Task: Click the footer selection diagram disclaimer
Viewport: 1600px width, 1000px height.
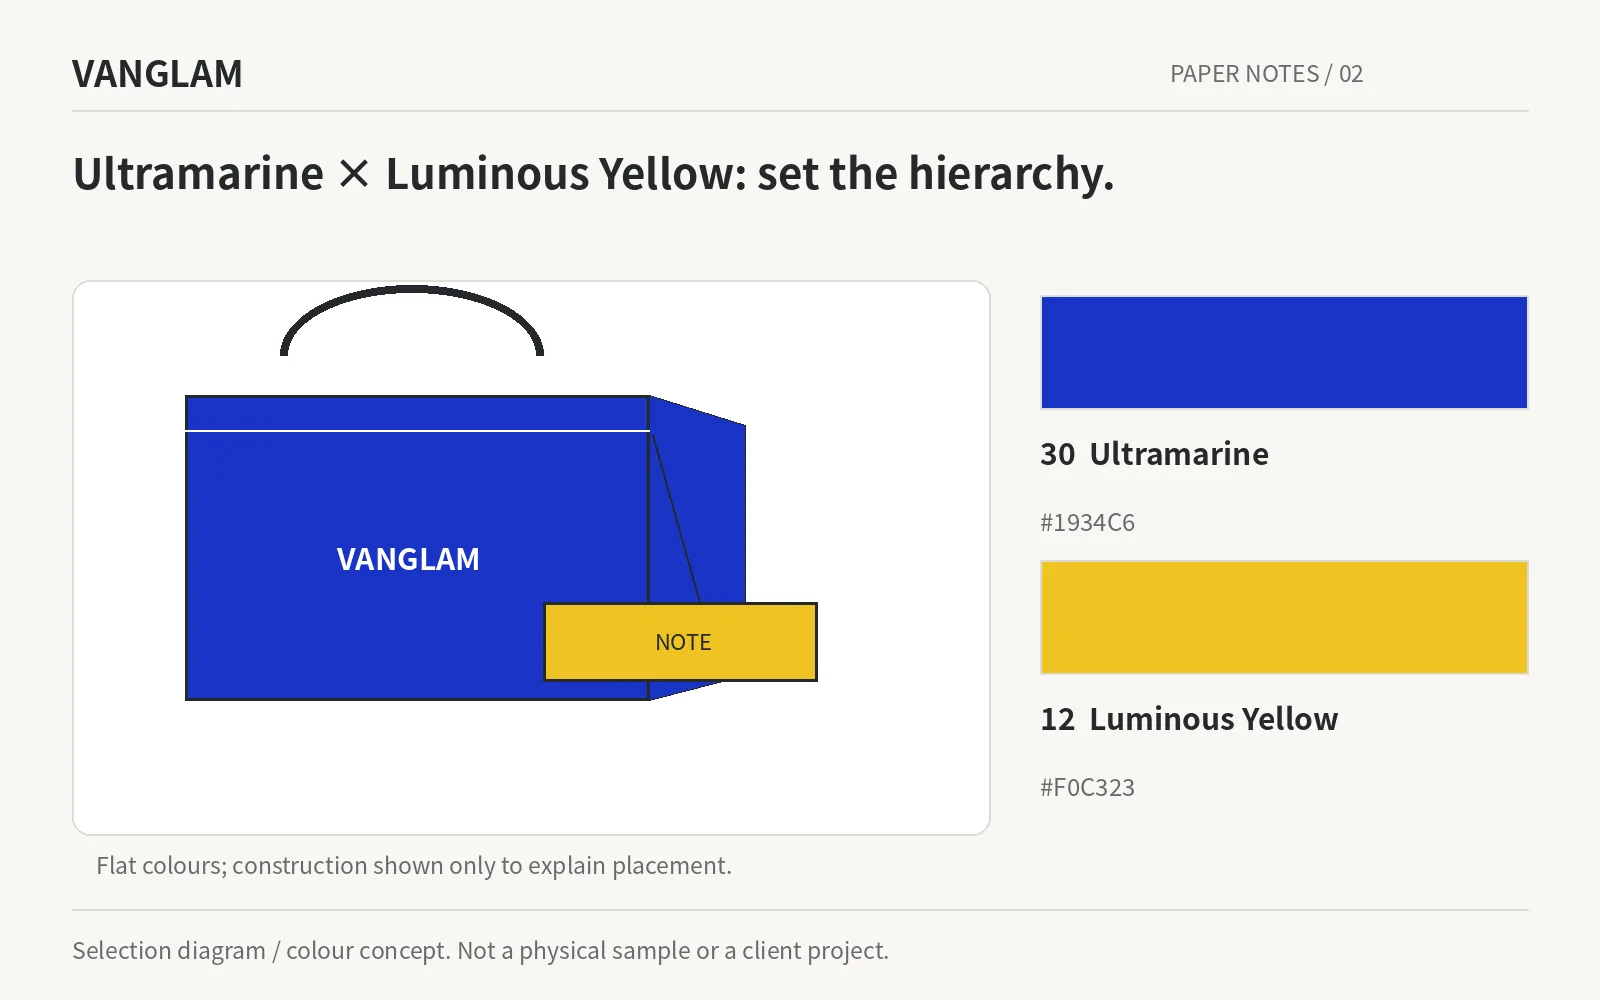Action: (480, 951)
